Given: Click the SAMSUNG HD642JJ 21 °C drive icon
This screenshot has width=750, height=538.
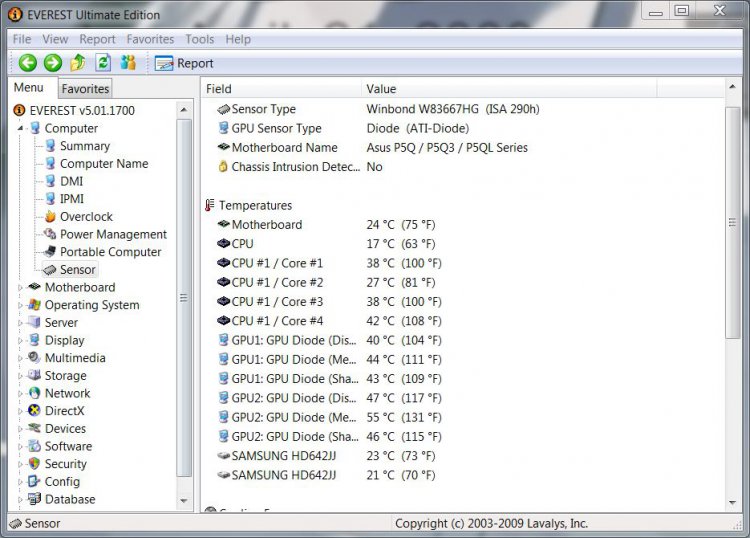Looking at the screenshot, I should pos(223,475).
